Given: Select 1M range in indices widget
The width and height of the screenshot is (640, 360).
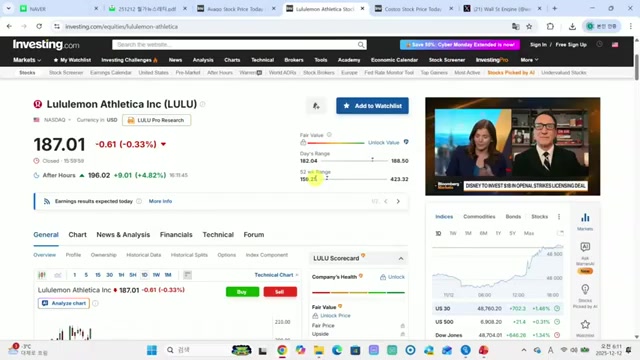Looking at the screenshot, I should click(x=468, y=233).
